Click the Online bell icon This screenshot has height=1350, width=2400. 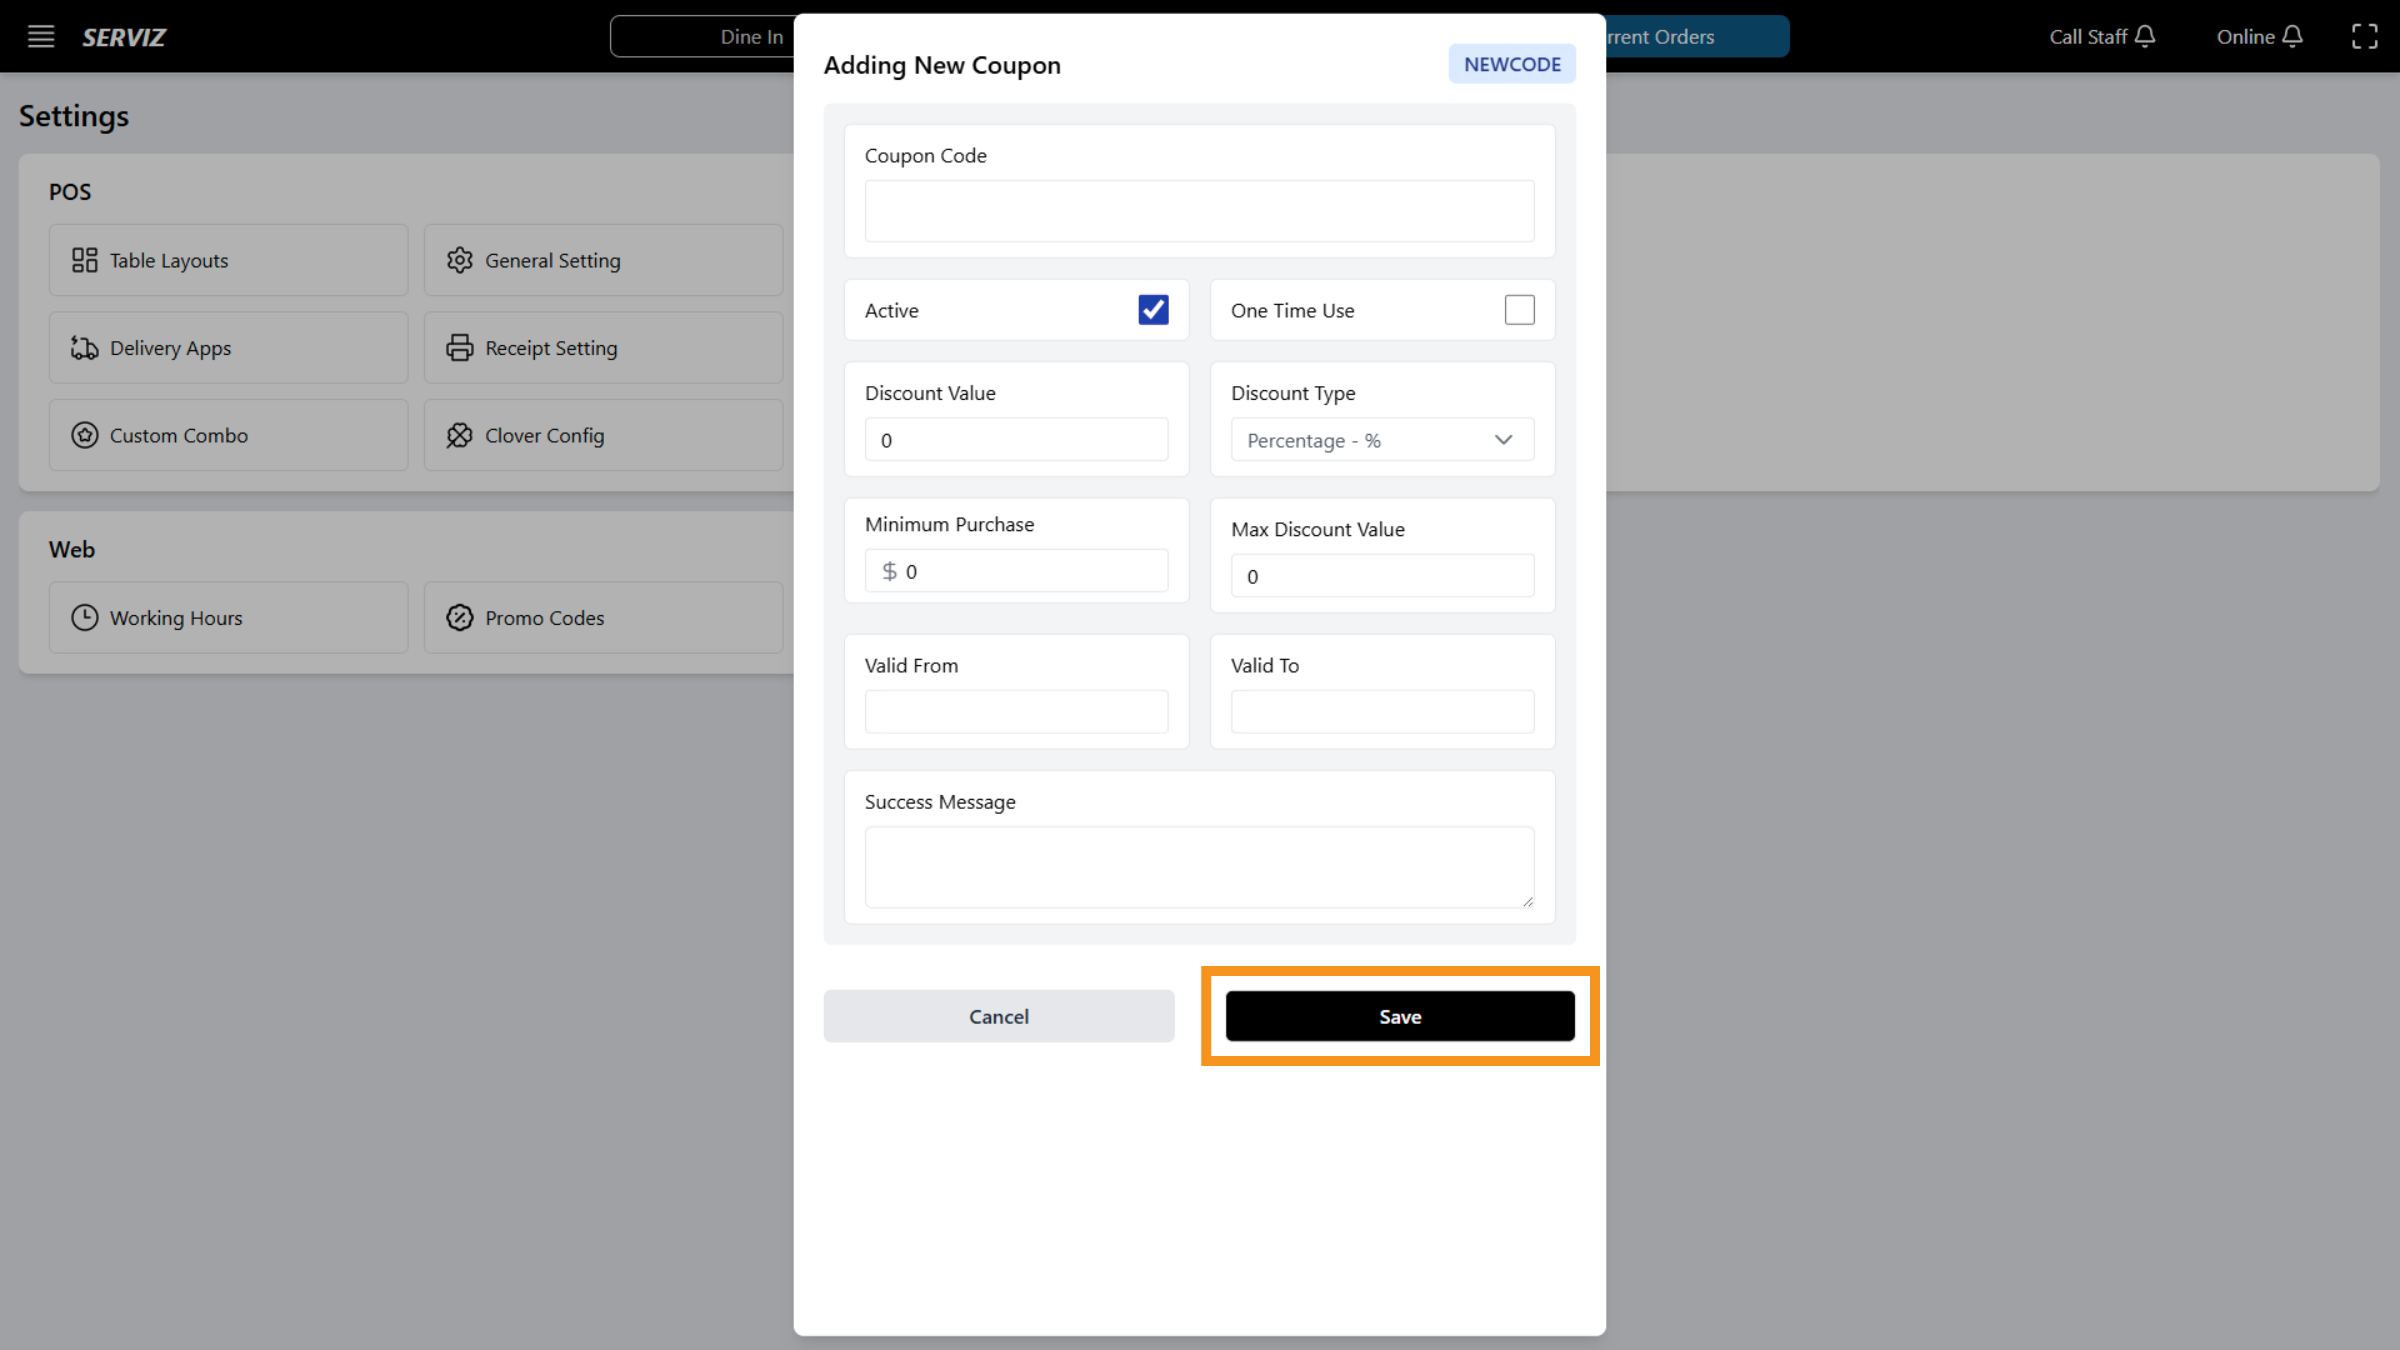[2293, 37]
